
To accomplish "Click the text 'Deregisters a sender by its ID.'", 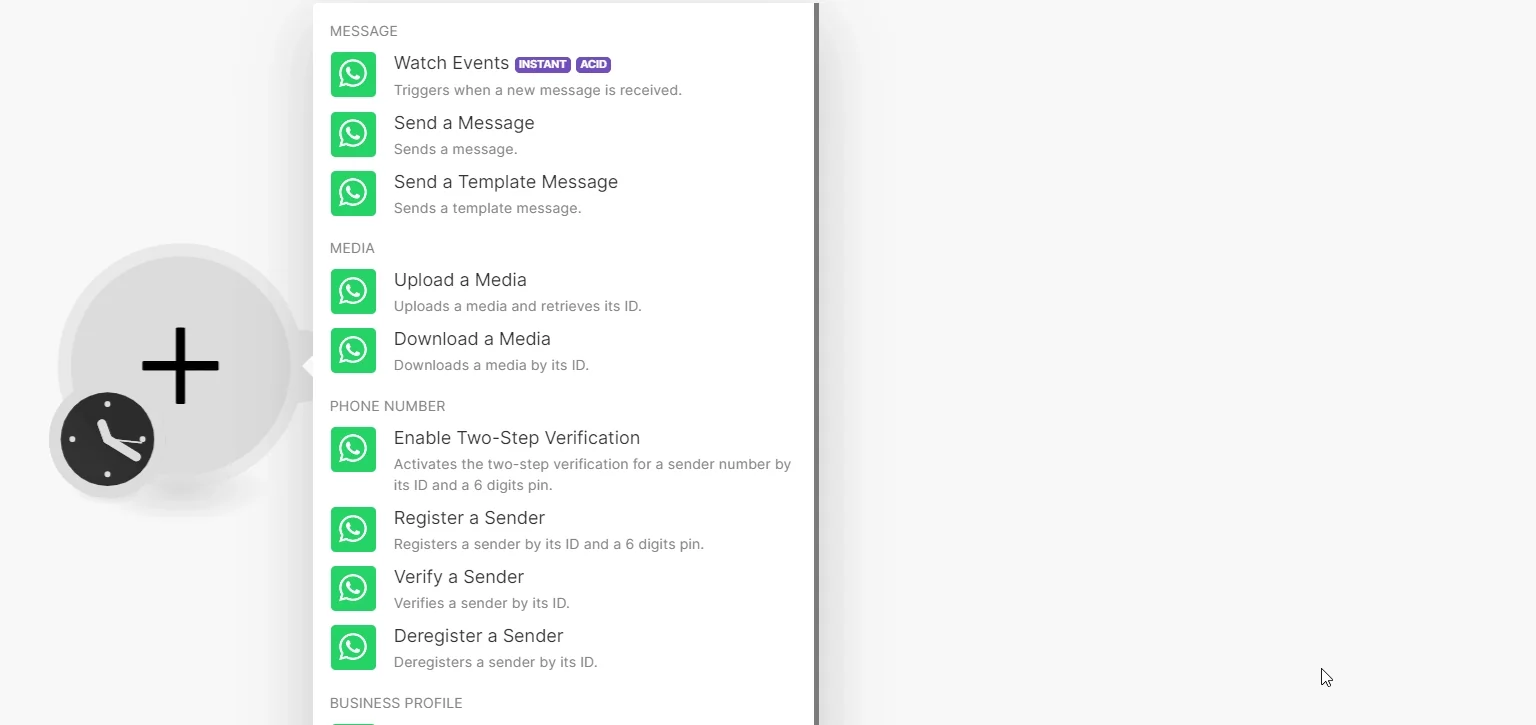I will click(x=495, y=662).
